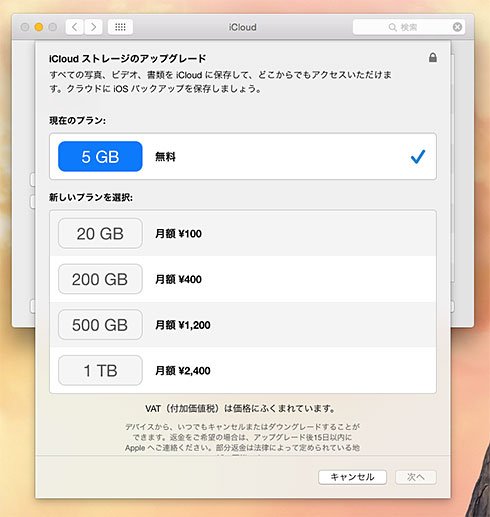Click the 次へ button
Image resolution: width=490 pixels, height=517 pixels.
[x=416, y=477]
